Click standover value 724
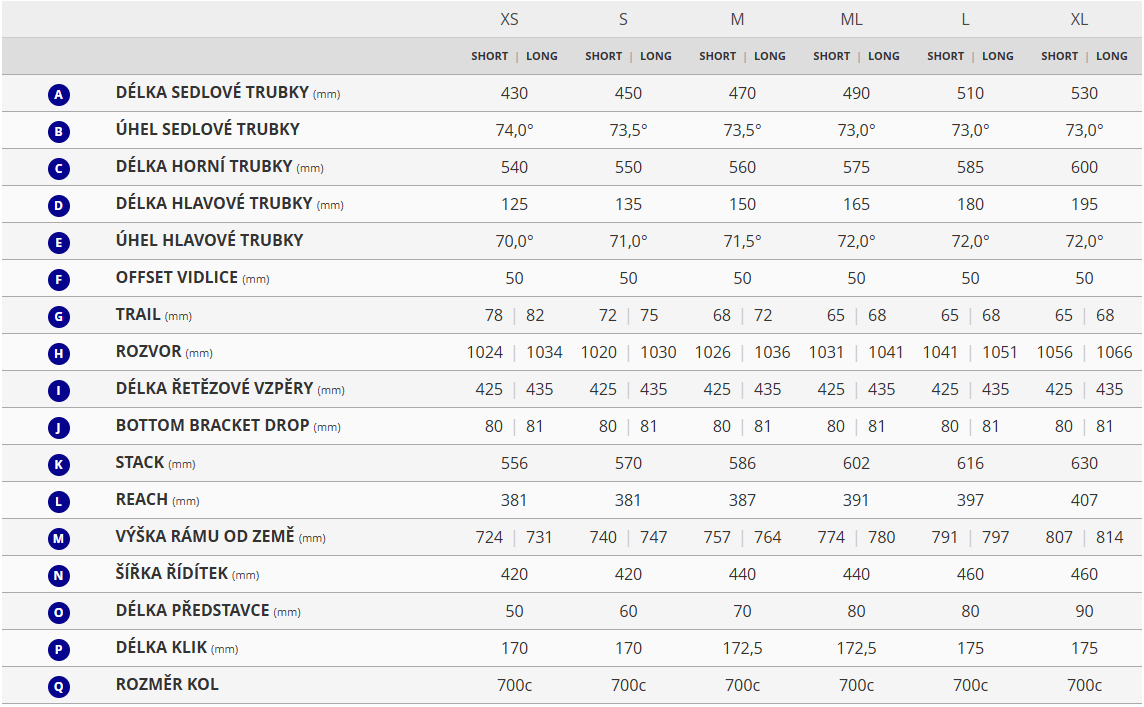 pyautogui.click(x=490, y=538)
